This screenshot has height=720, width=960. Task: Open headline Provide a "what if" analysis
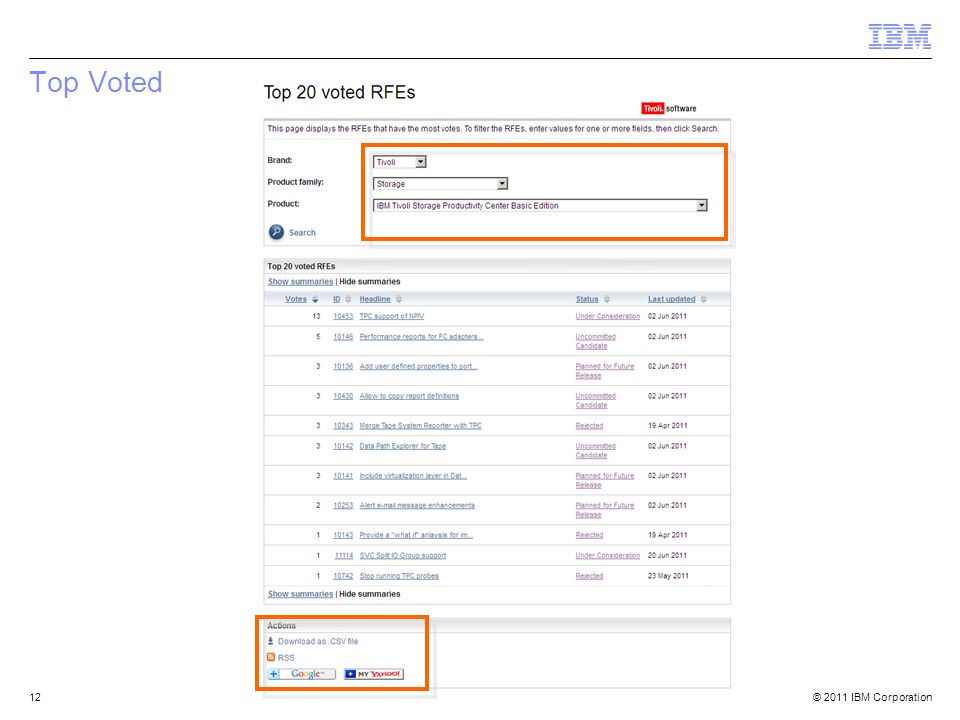416,535
